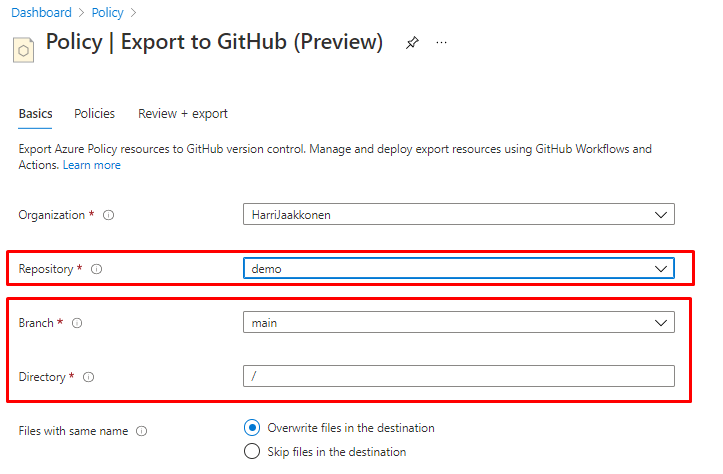Show info for Files with same name
723x474 pixels.
pyautogui.click(x=141, y=431)
